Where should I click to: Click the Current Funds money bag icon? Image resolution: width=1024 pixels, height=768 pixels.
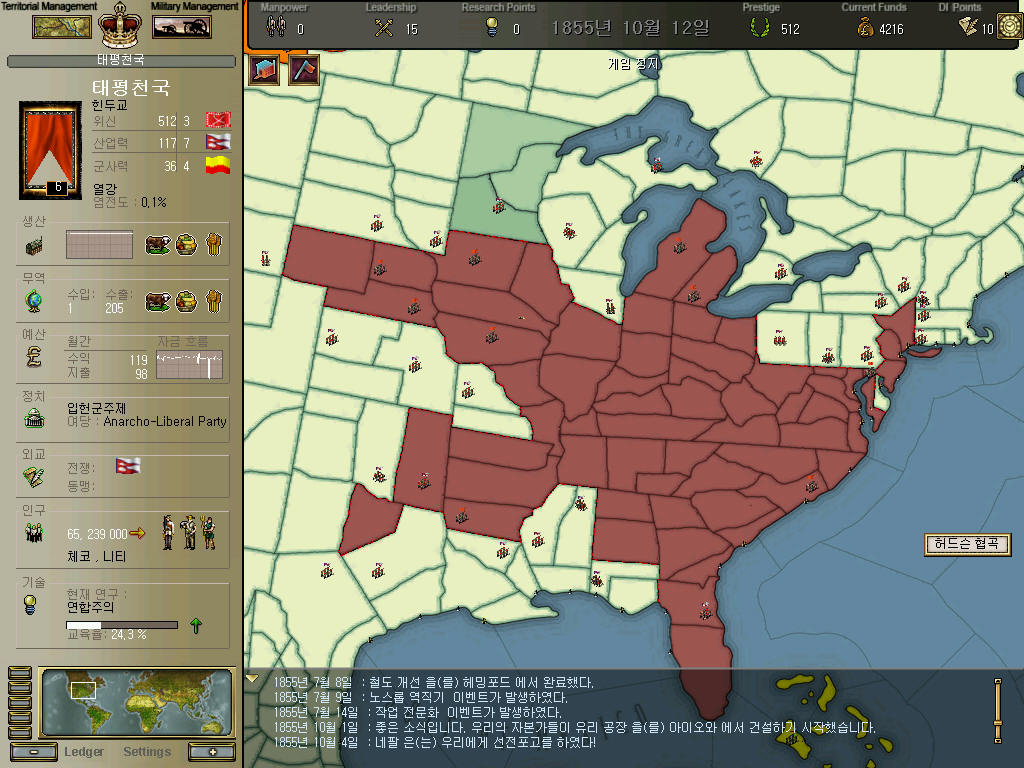(x=865, y=27)
